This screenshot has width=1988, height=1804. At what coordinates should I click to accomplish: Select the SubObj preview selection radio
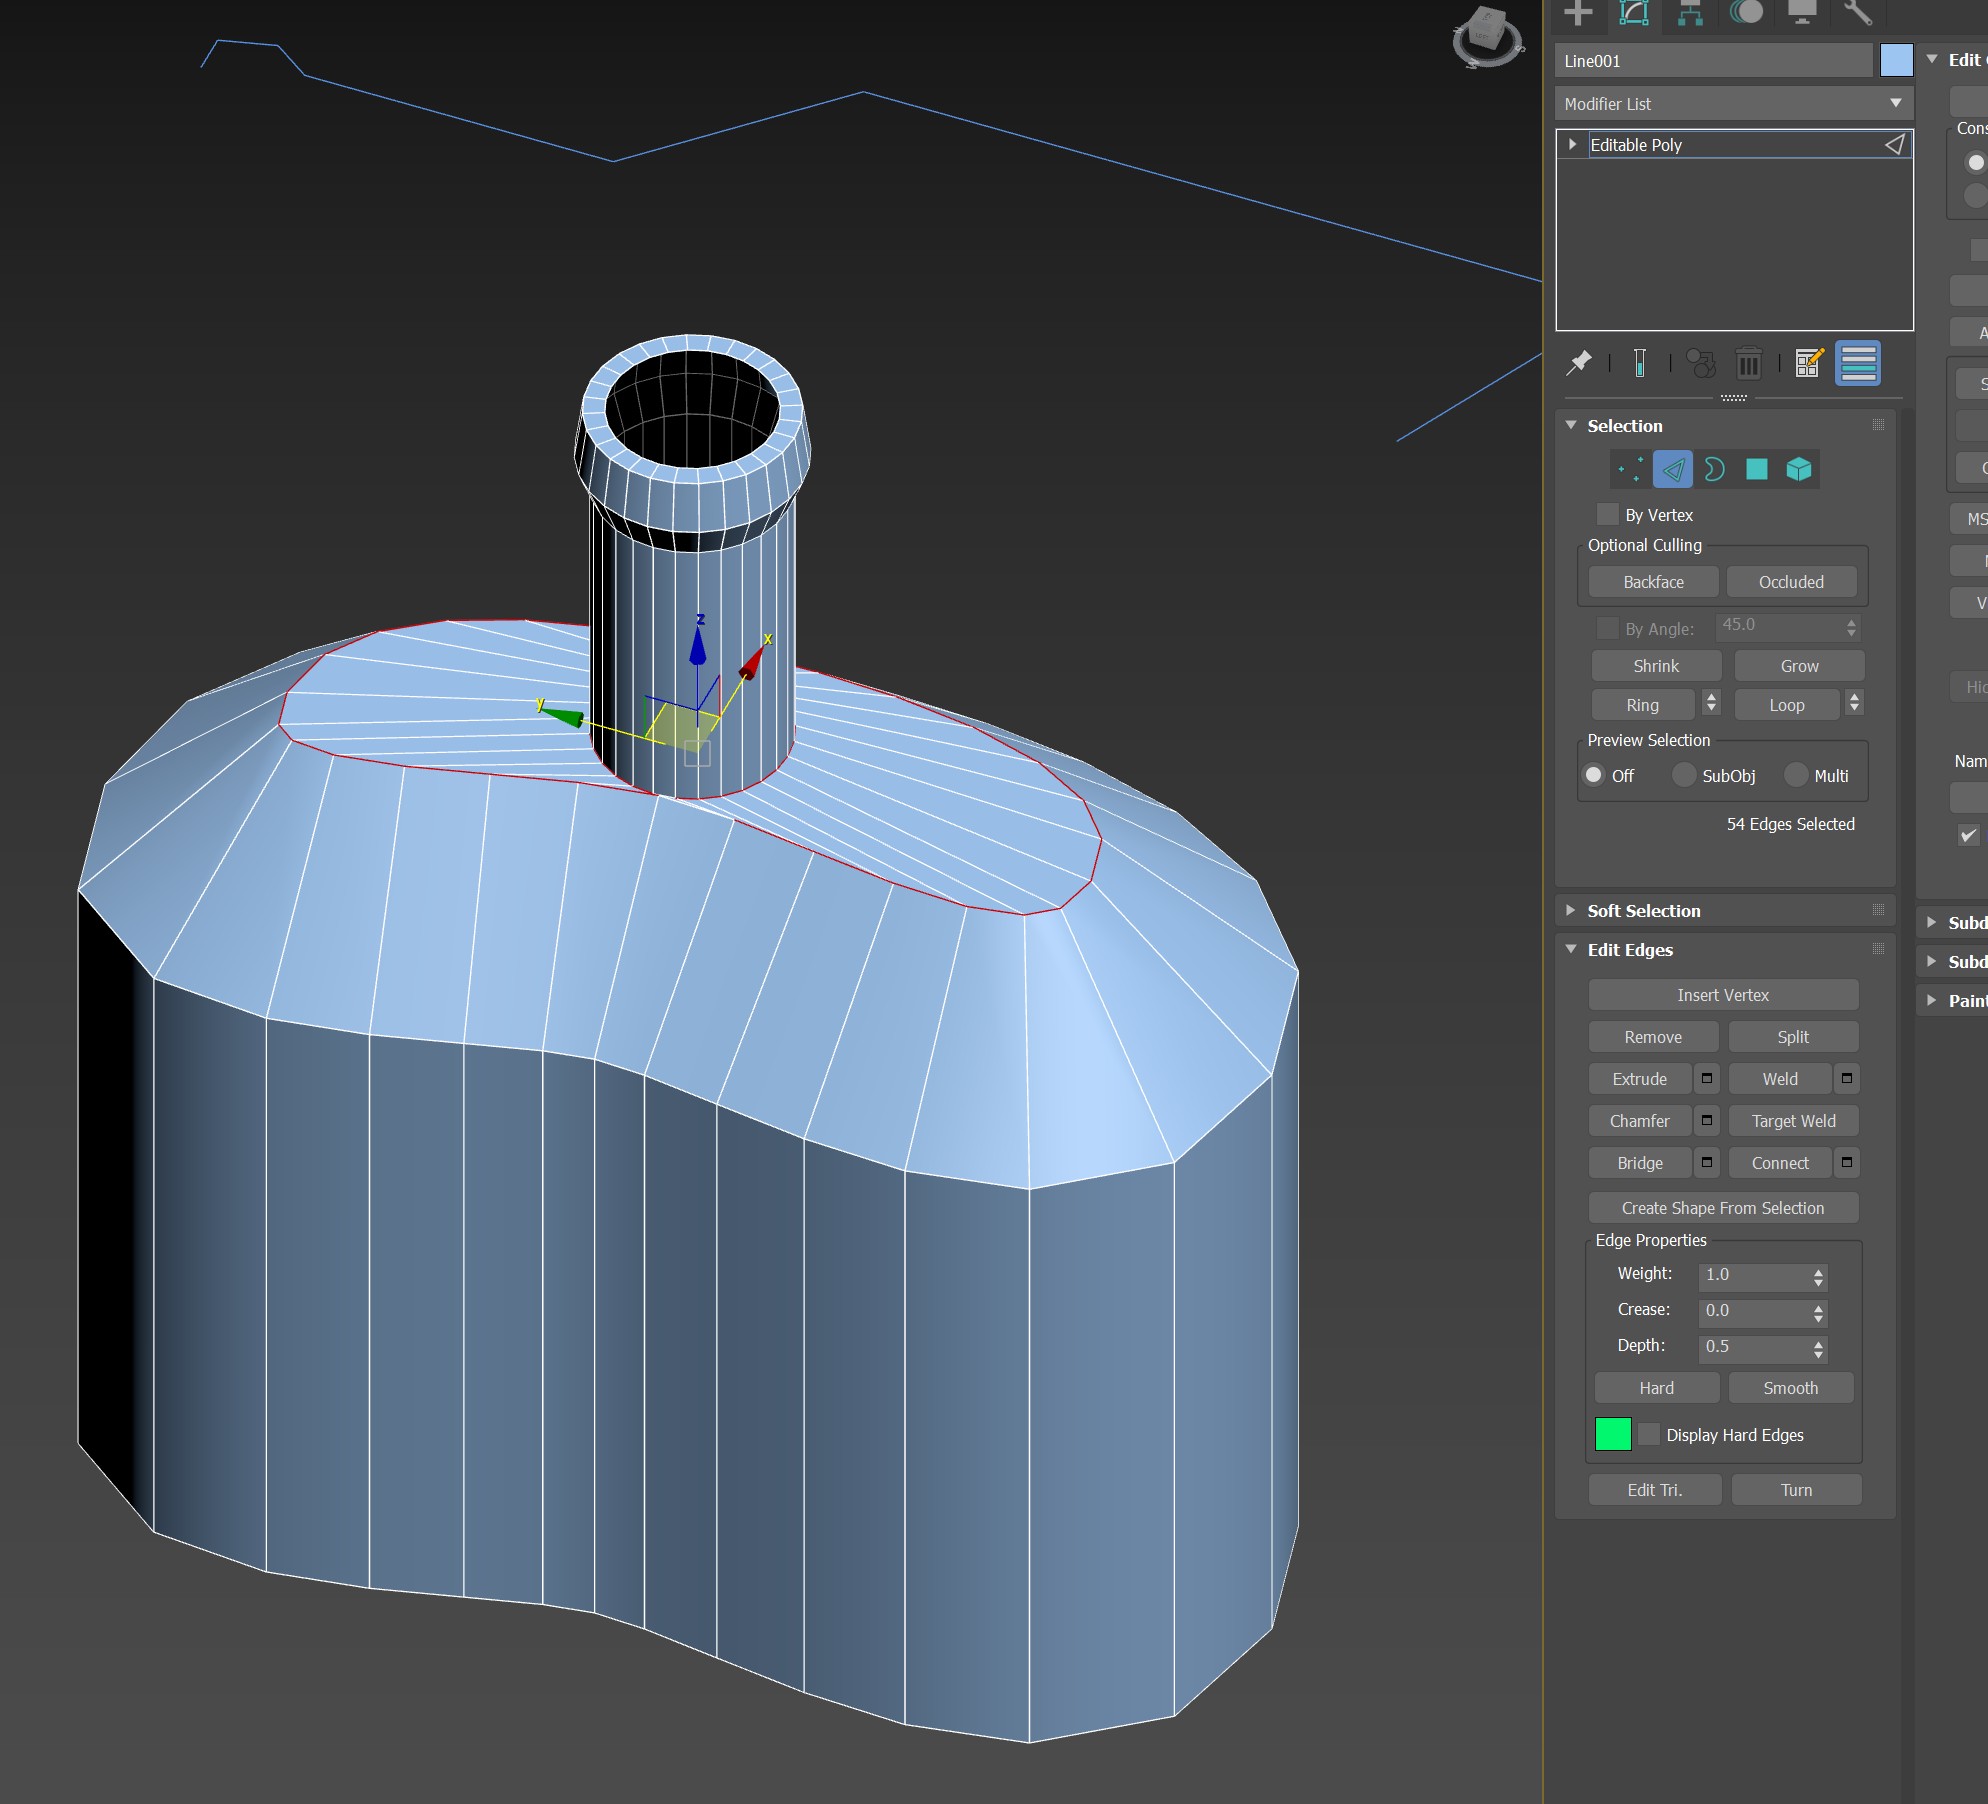click(1684, 775)
